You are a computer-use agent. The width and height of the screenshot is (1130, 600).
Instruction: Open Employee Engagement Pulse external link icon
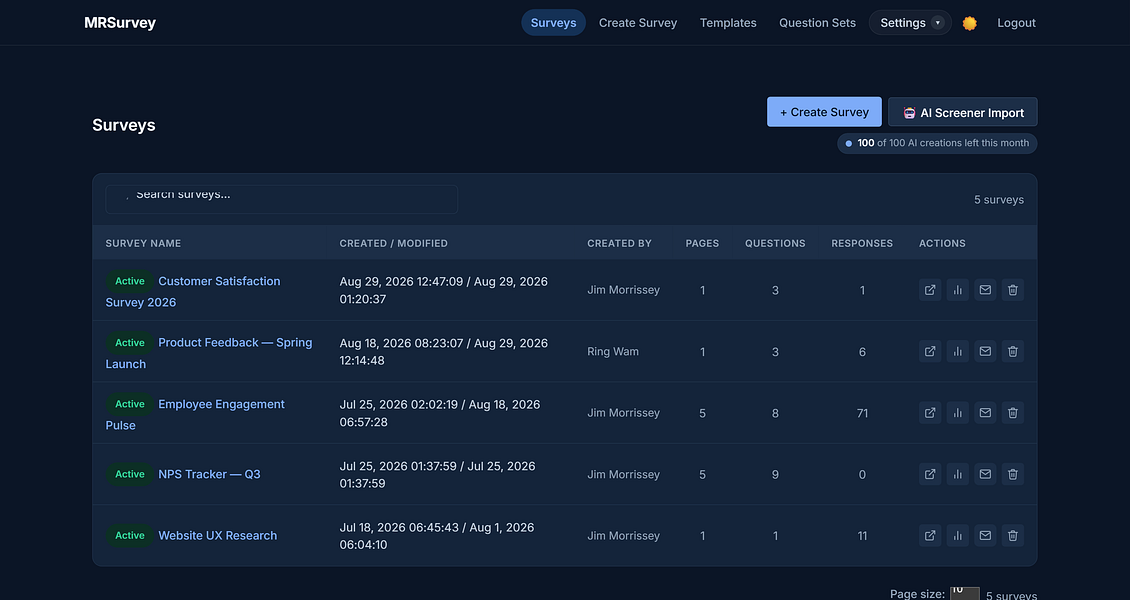coord(930,413)
